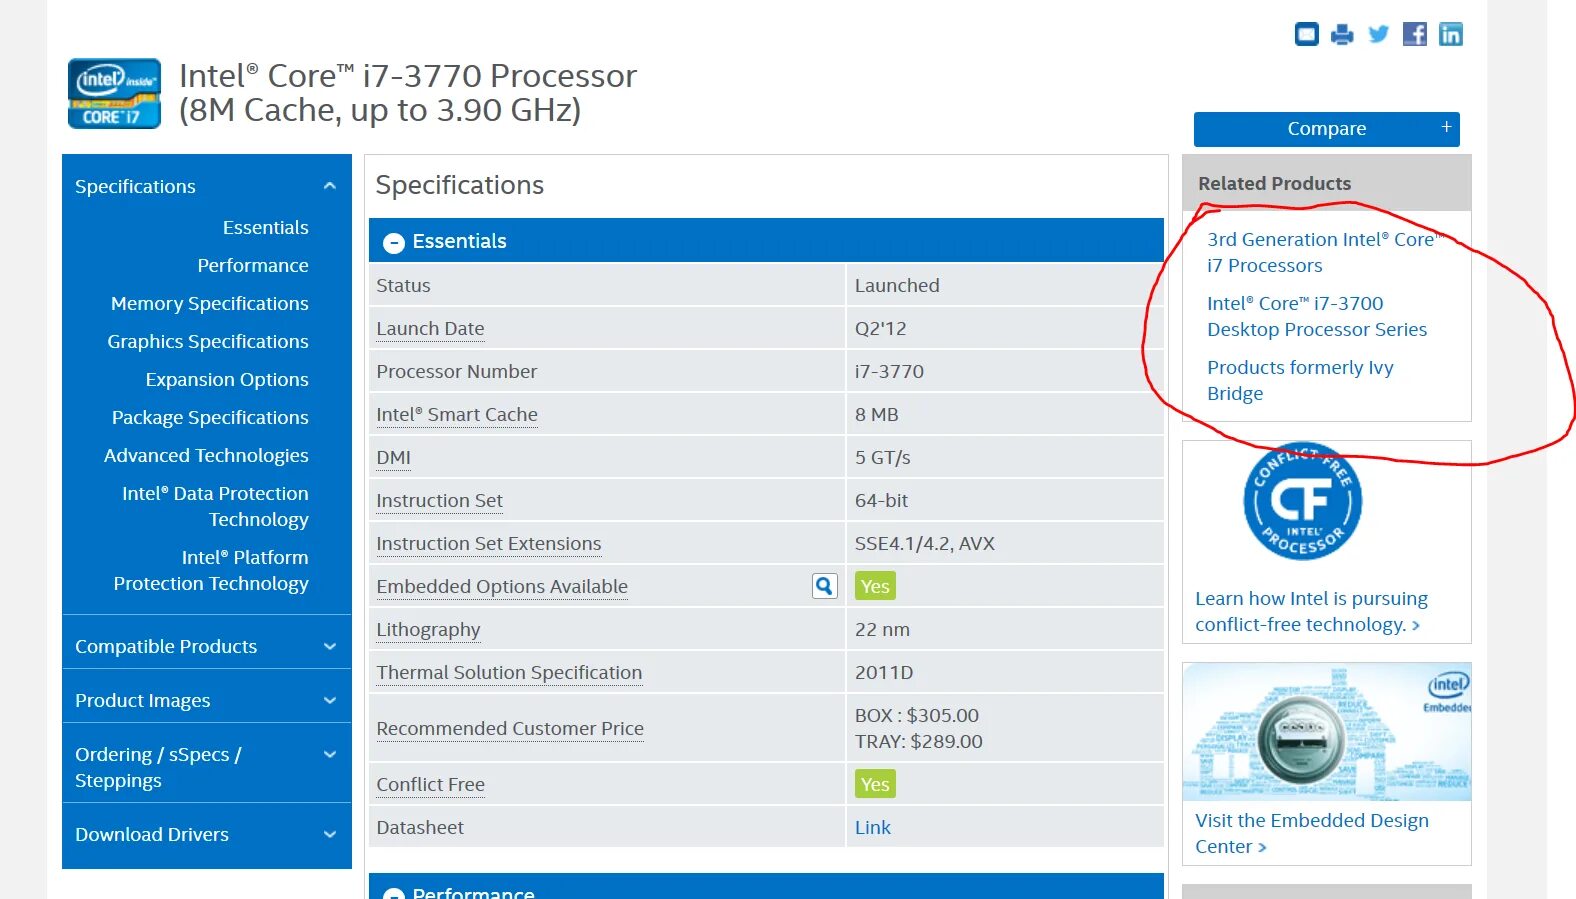
Task: Click magnifier icon beside Embedded Options Available
Action: pyautogui.click(x=824, y=586)
